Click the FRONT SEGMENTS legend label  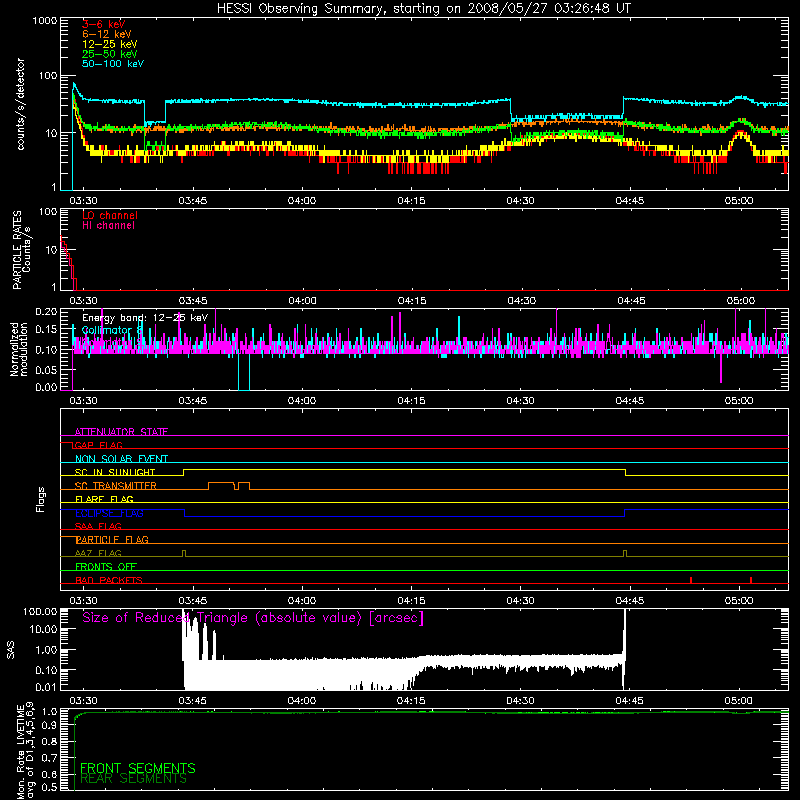pos(138,768)
